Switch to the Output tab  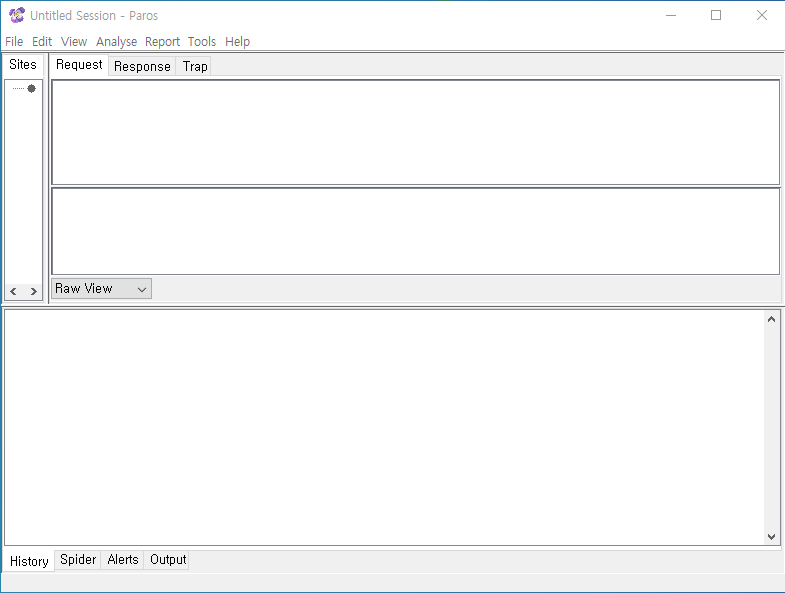168,559
